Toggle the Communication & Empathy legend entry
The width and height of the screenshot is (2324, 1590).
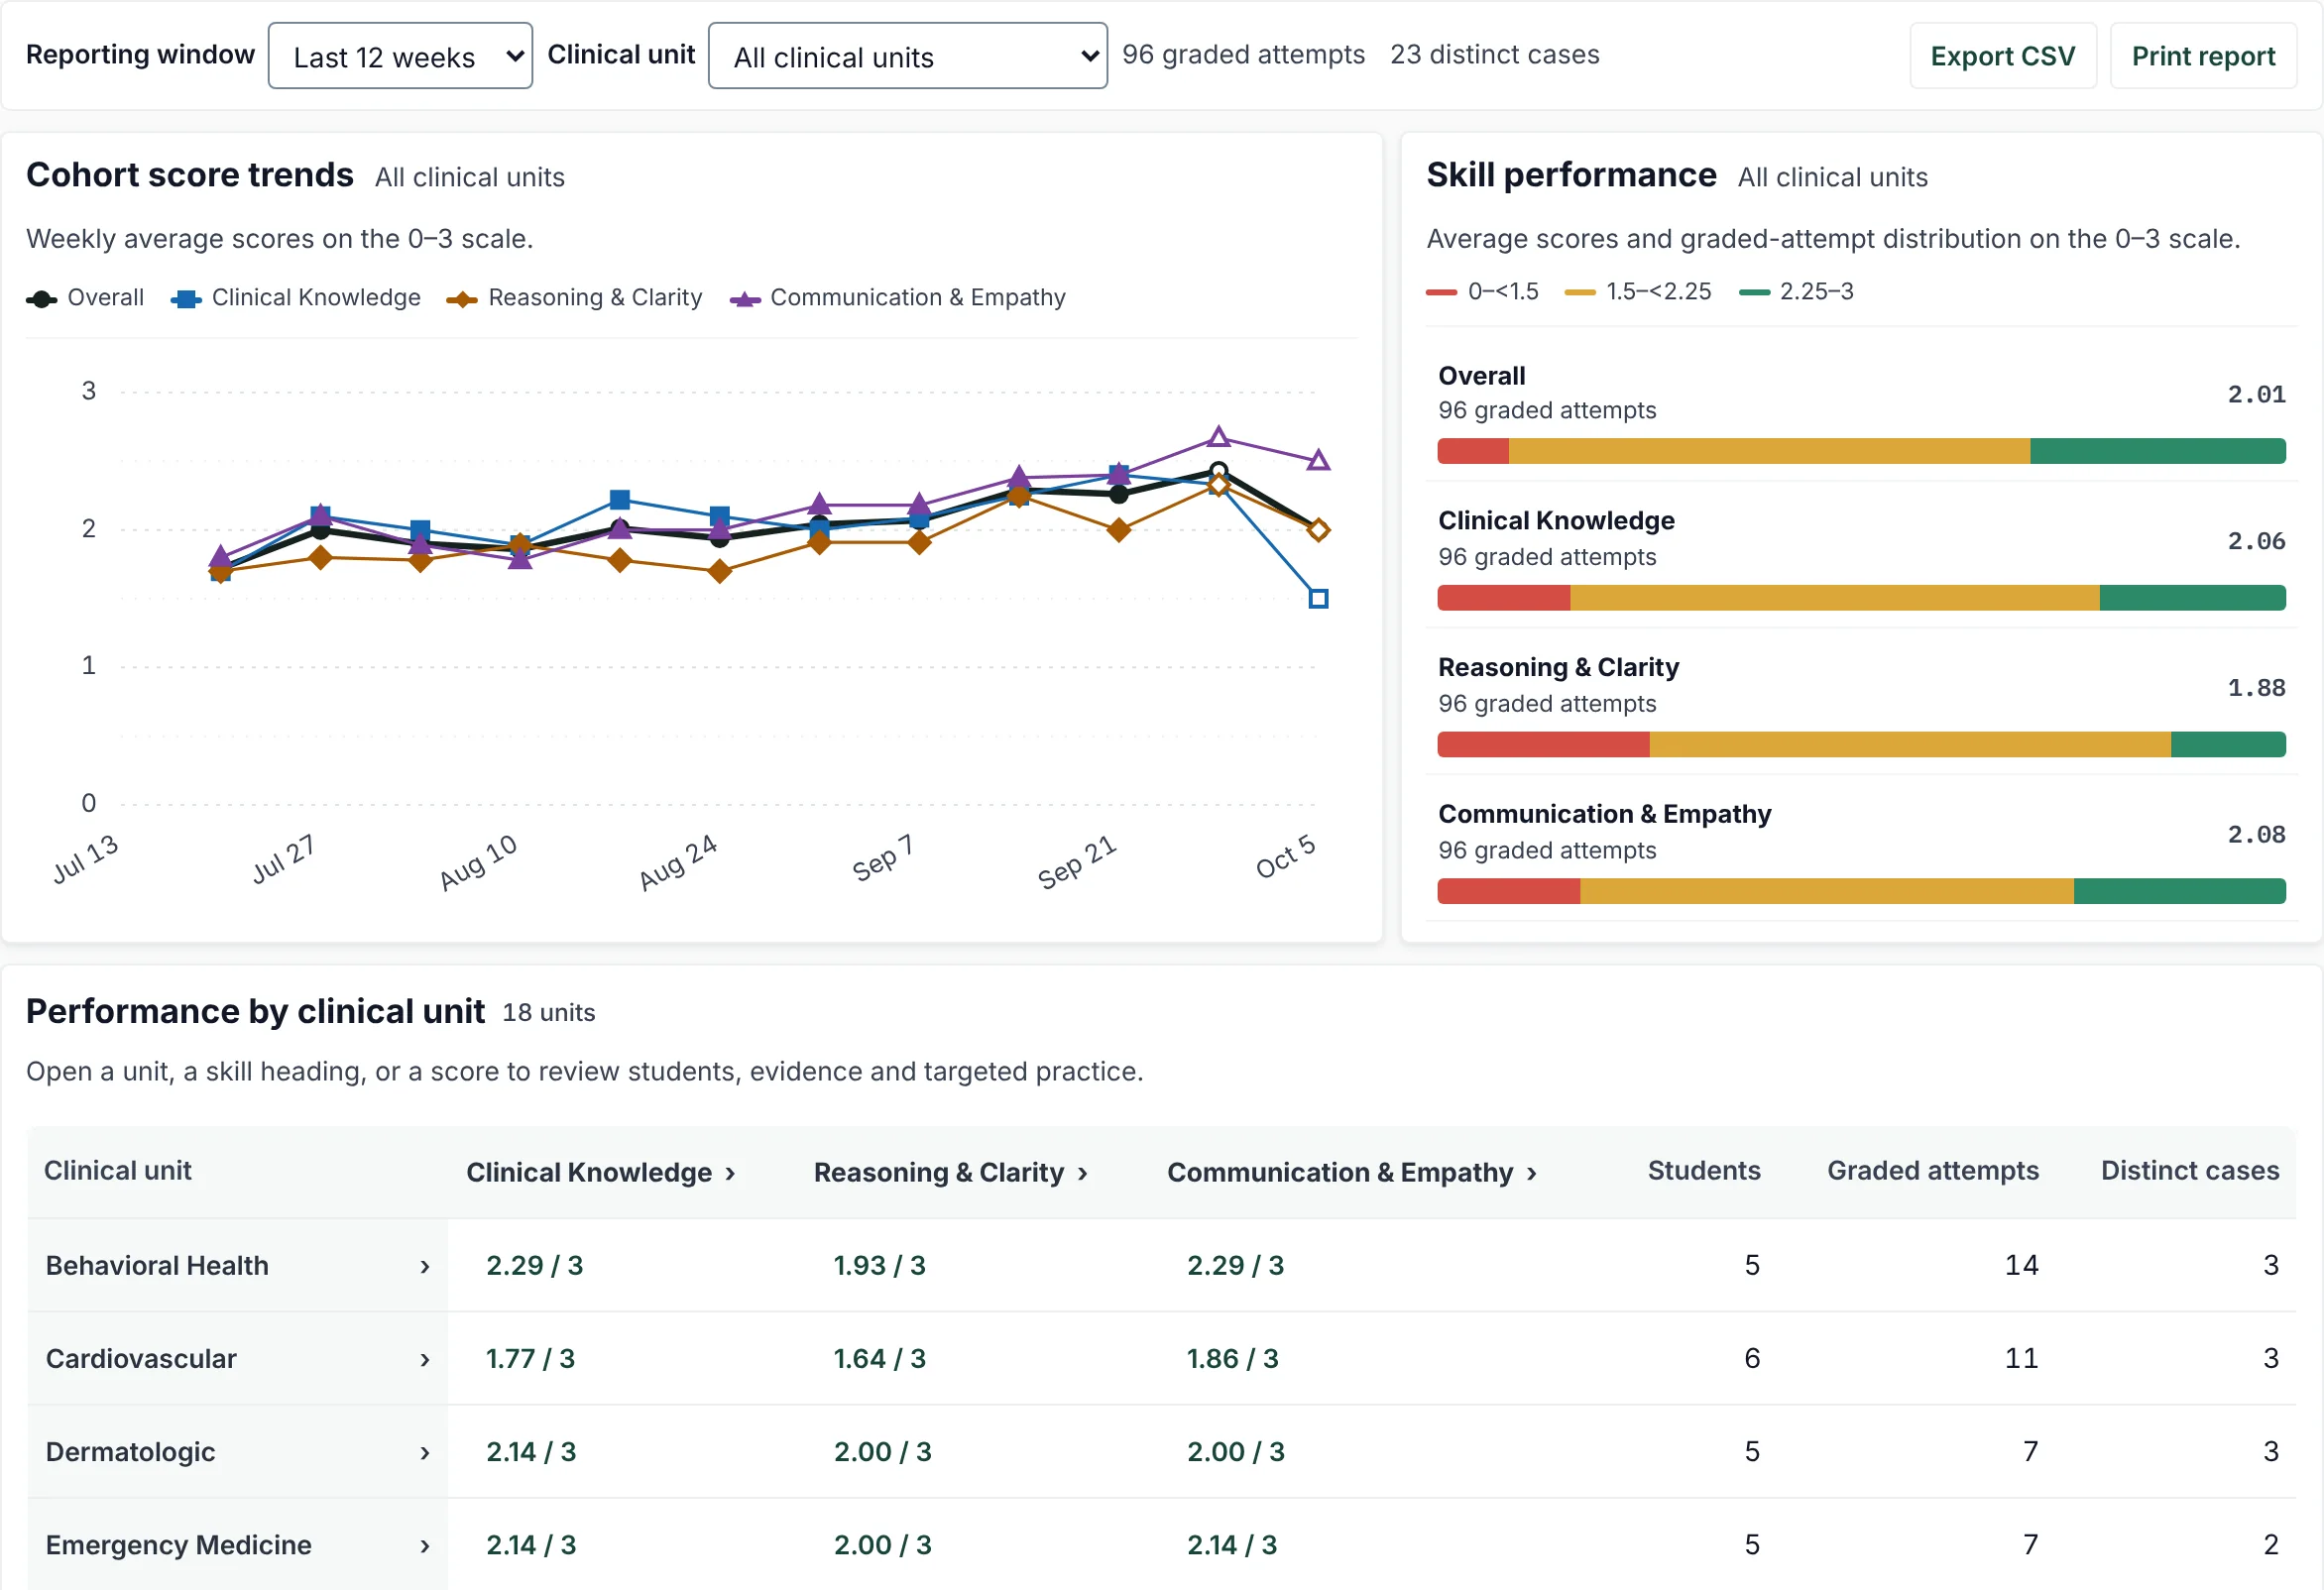(898, 298)
